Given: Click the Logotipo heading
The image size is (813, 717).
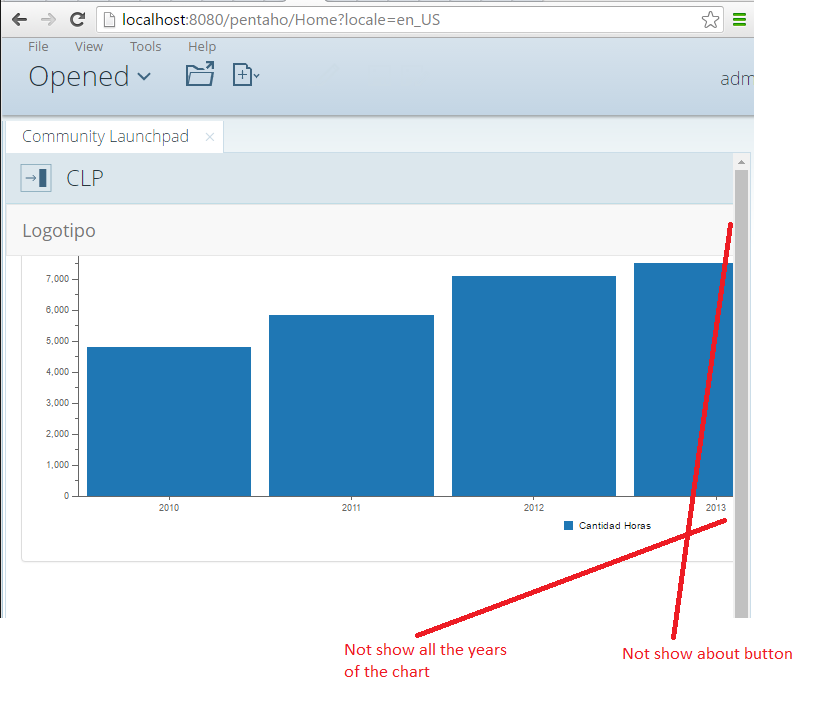Looking at the screenshot, I should tap(59, 230).
